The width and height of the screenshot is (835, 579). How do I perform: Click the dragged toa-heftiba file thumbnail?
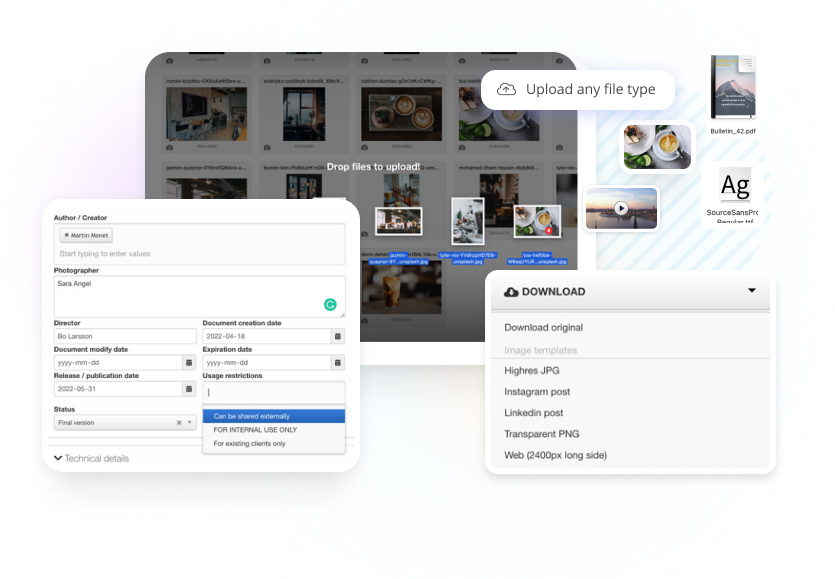(x=537, y=221)
